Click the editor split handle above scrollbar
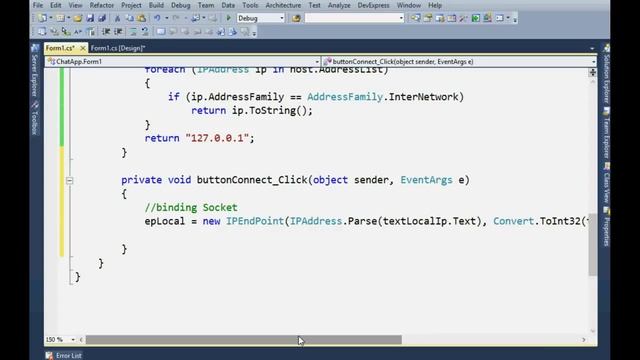 [593, 72]
